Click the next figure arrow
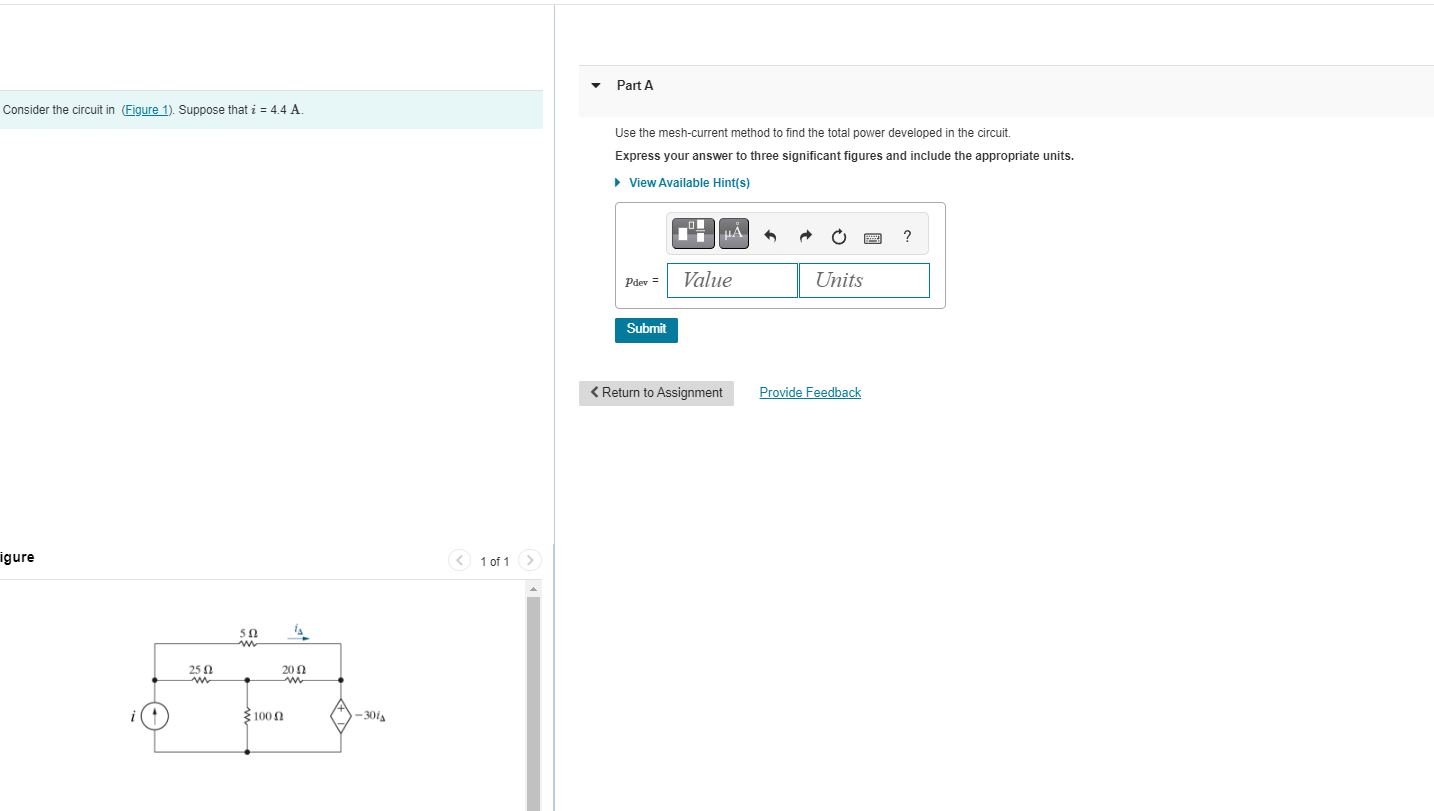1434x811 pixels. pyautogui.click(x=529, y=560)
